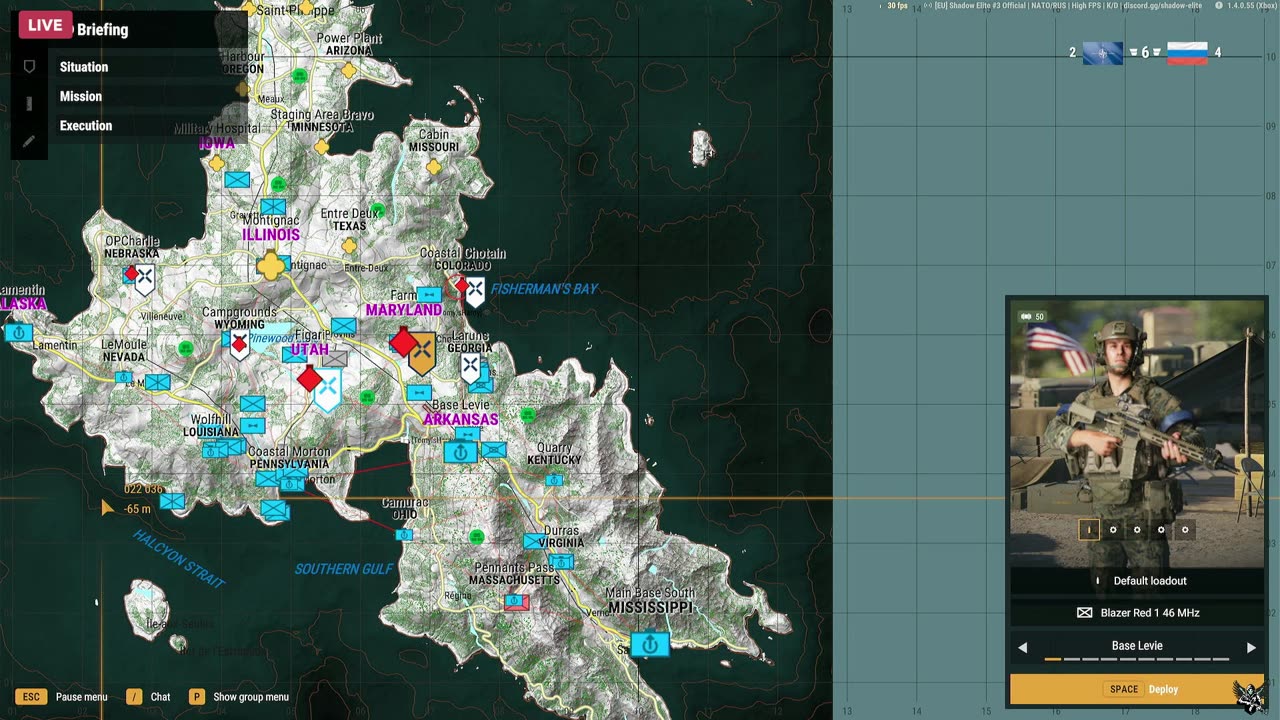The width and height of the screenshot is (1280, 720).
Task: Click the spawn icon at Quarry Kentucky
Action: [x=554, y=480]
